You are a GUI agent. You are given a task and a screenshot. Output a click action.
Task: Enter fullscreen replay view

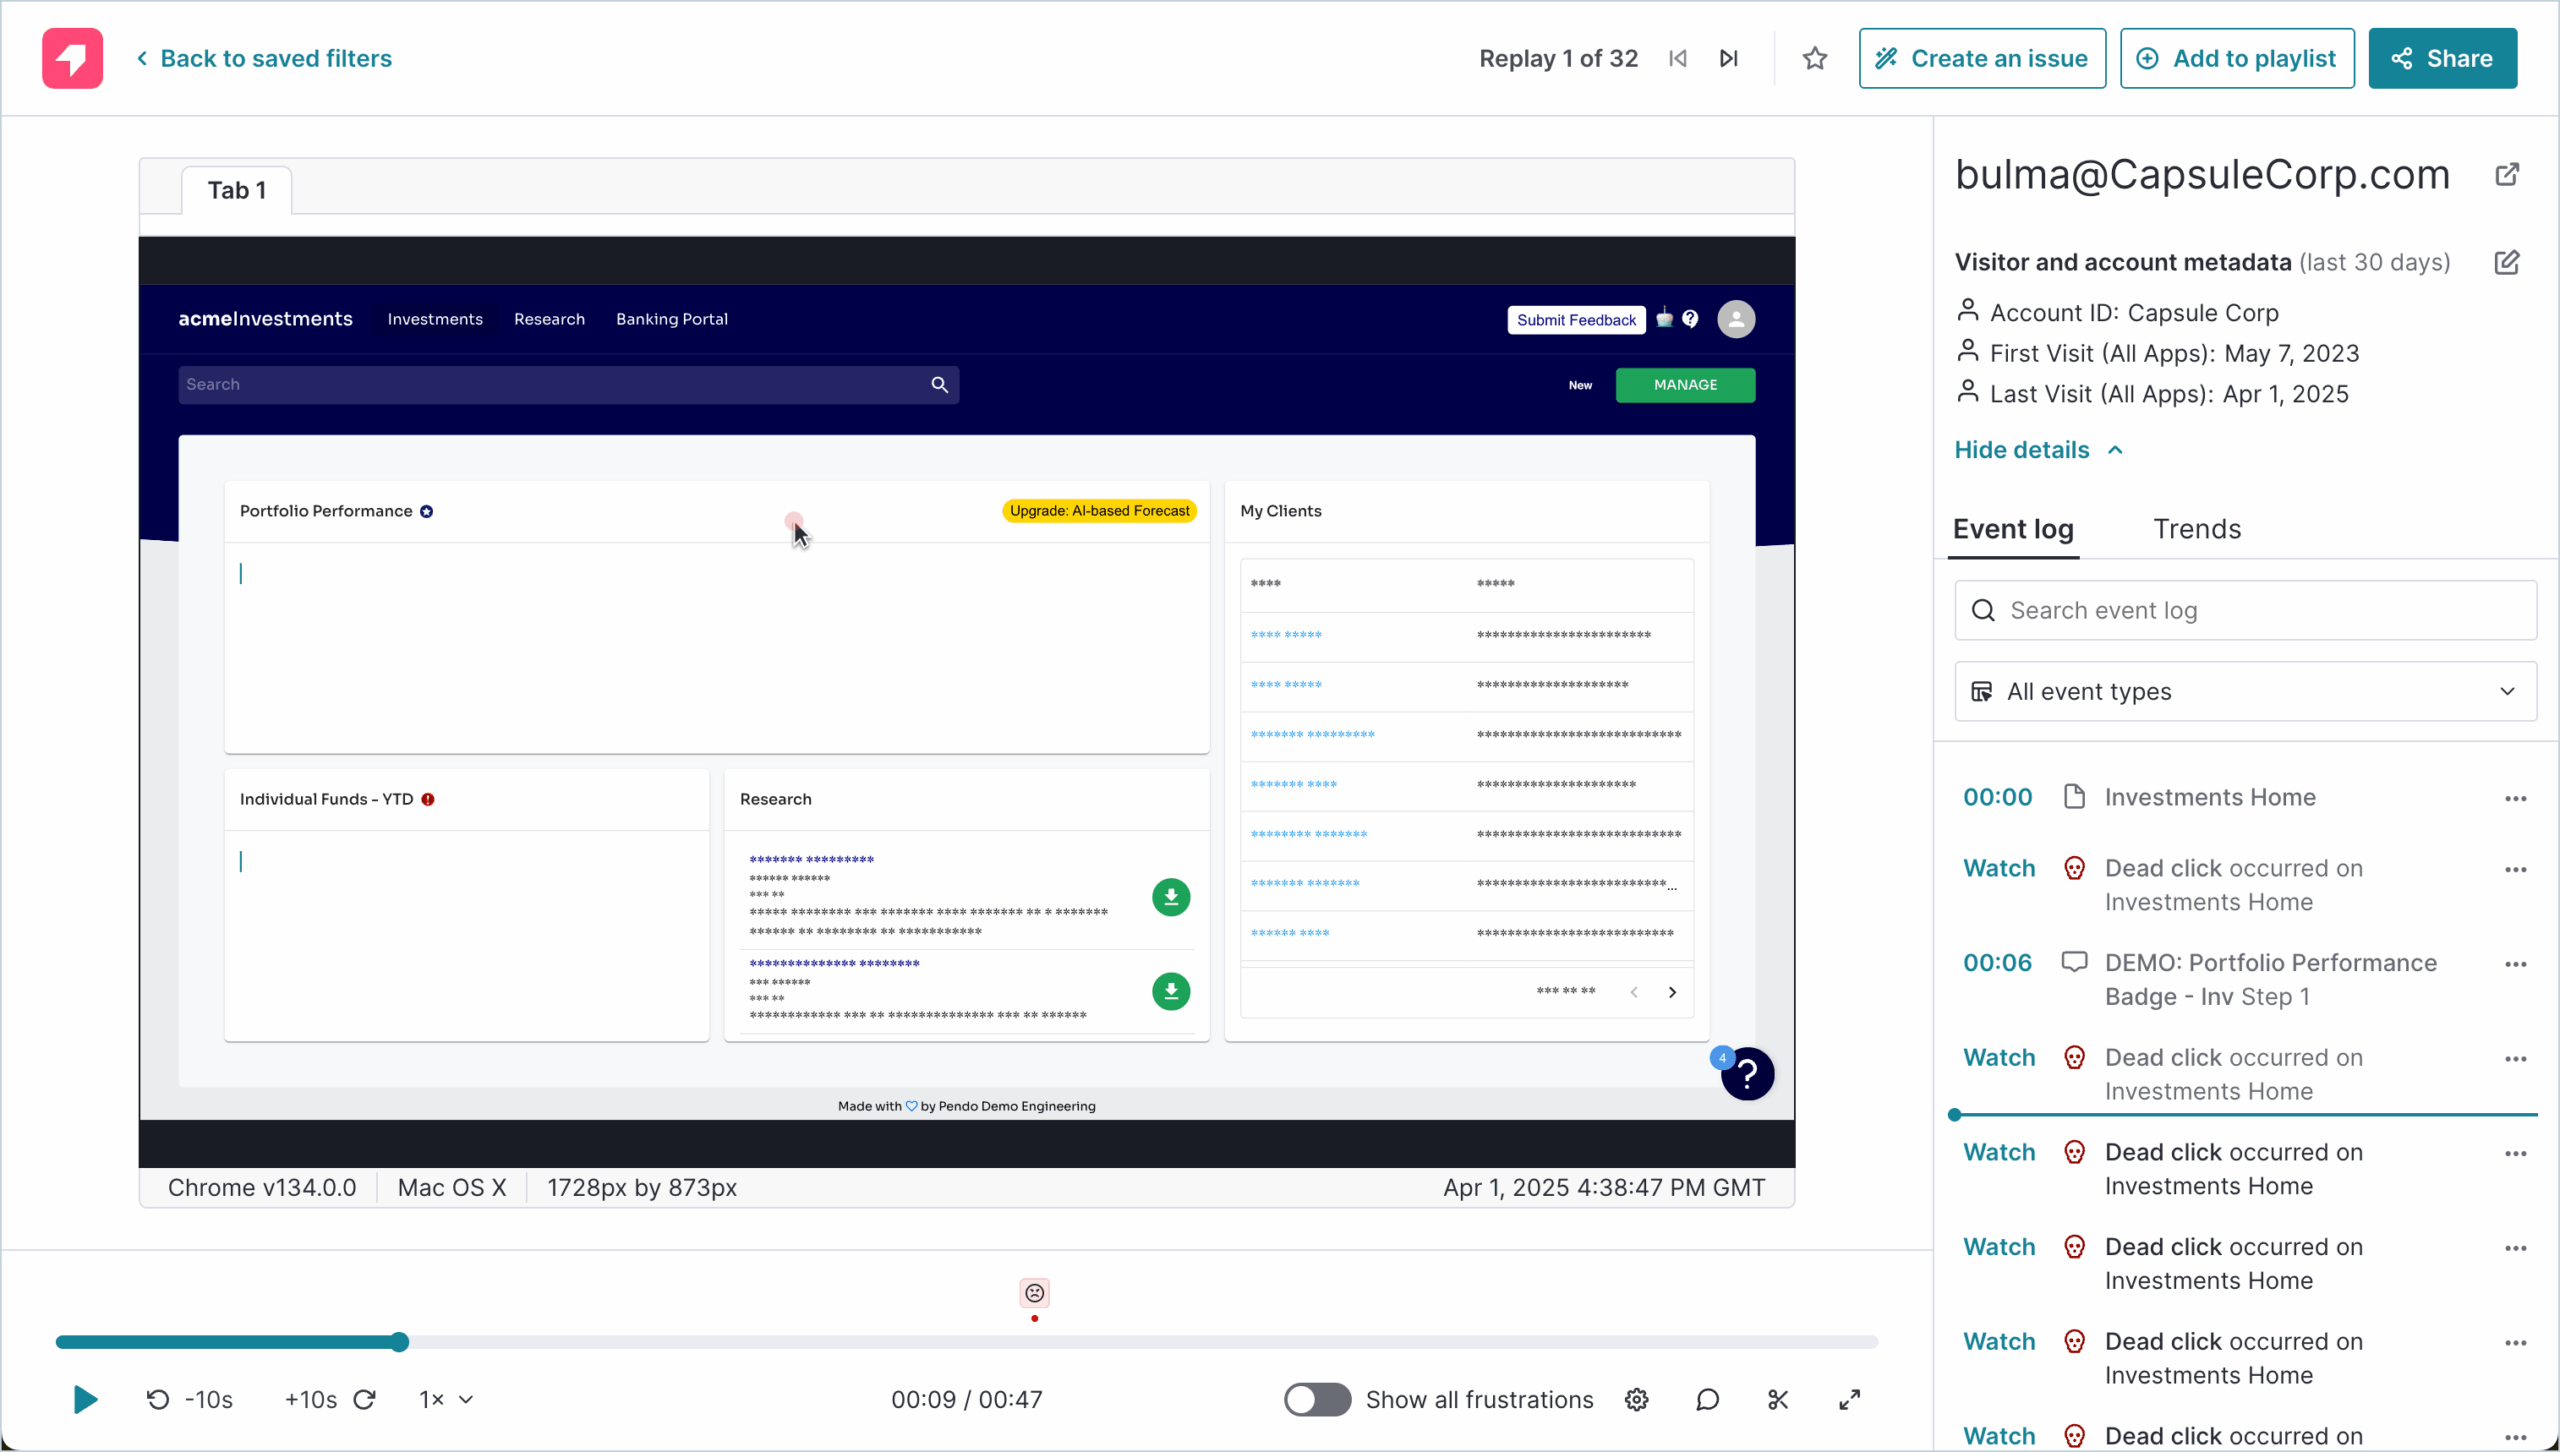click(1849, 1399)
